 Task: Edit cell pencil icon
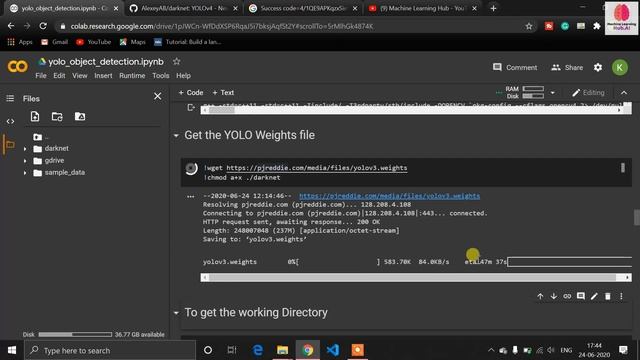click(594, 296)
